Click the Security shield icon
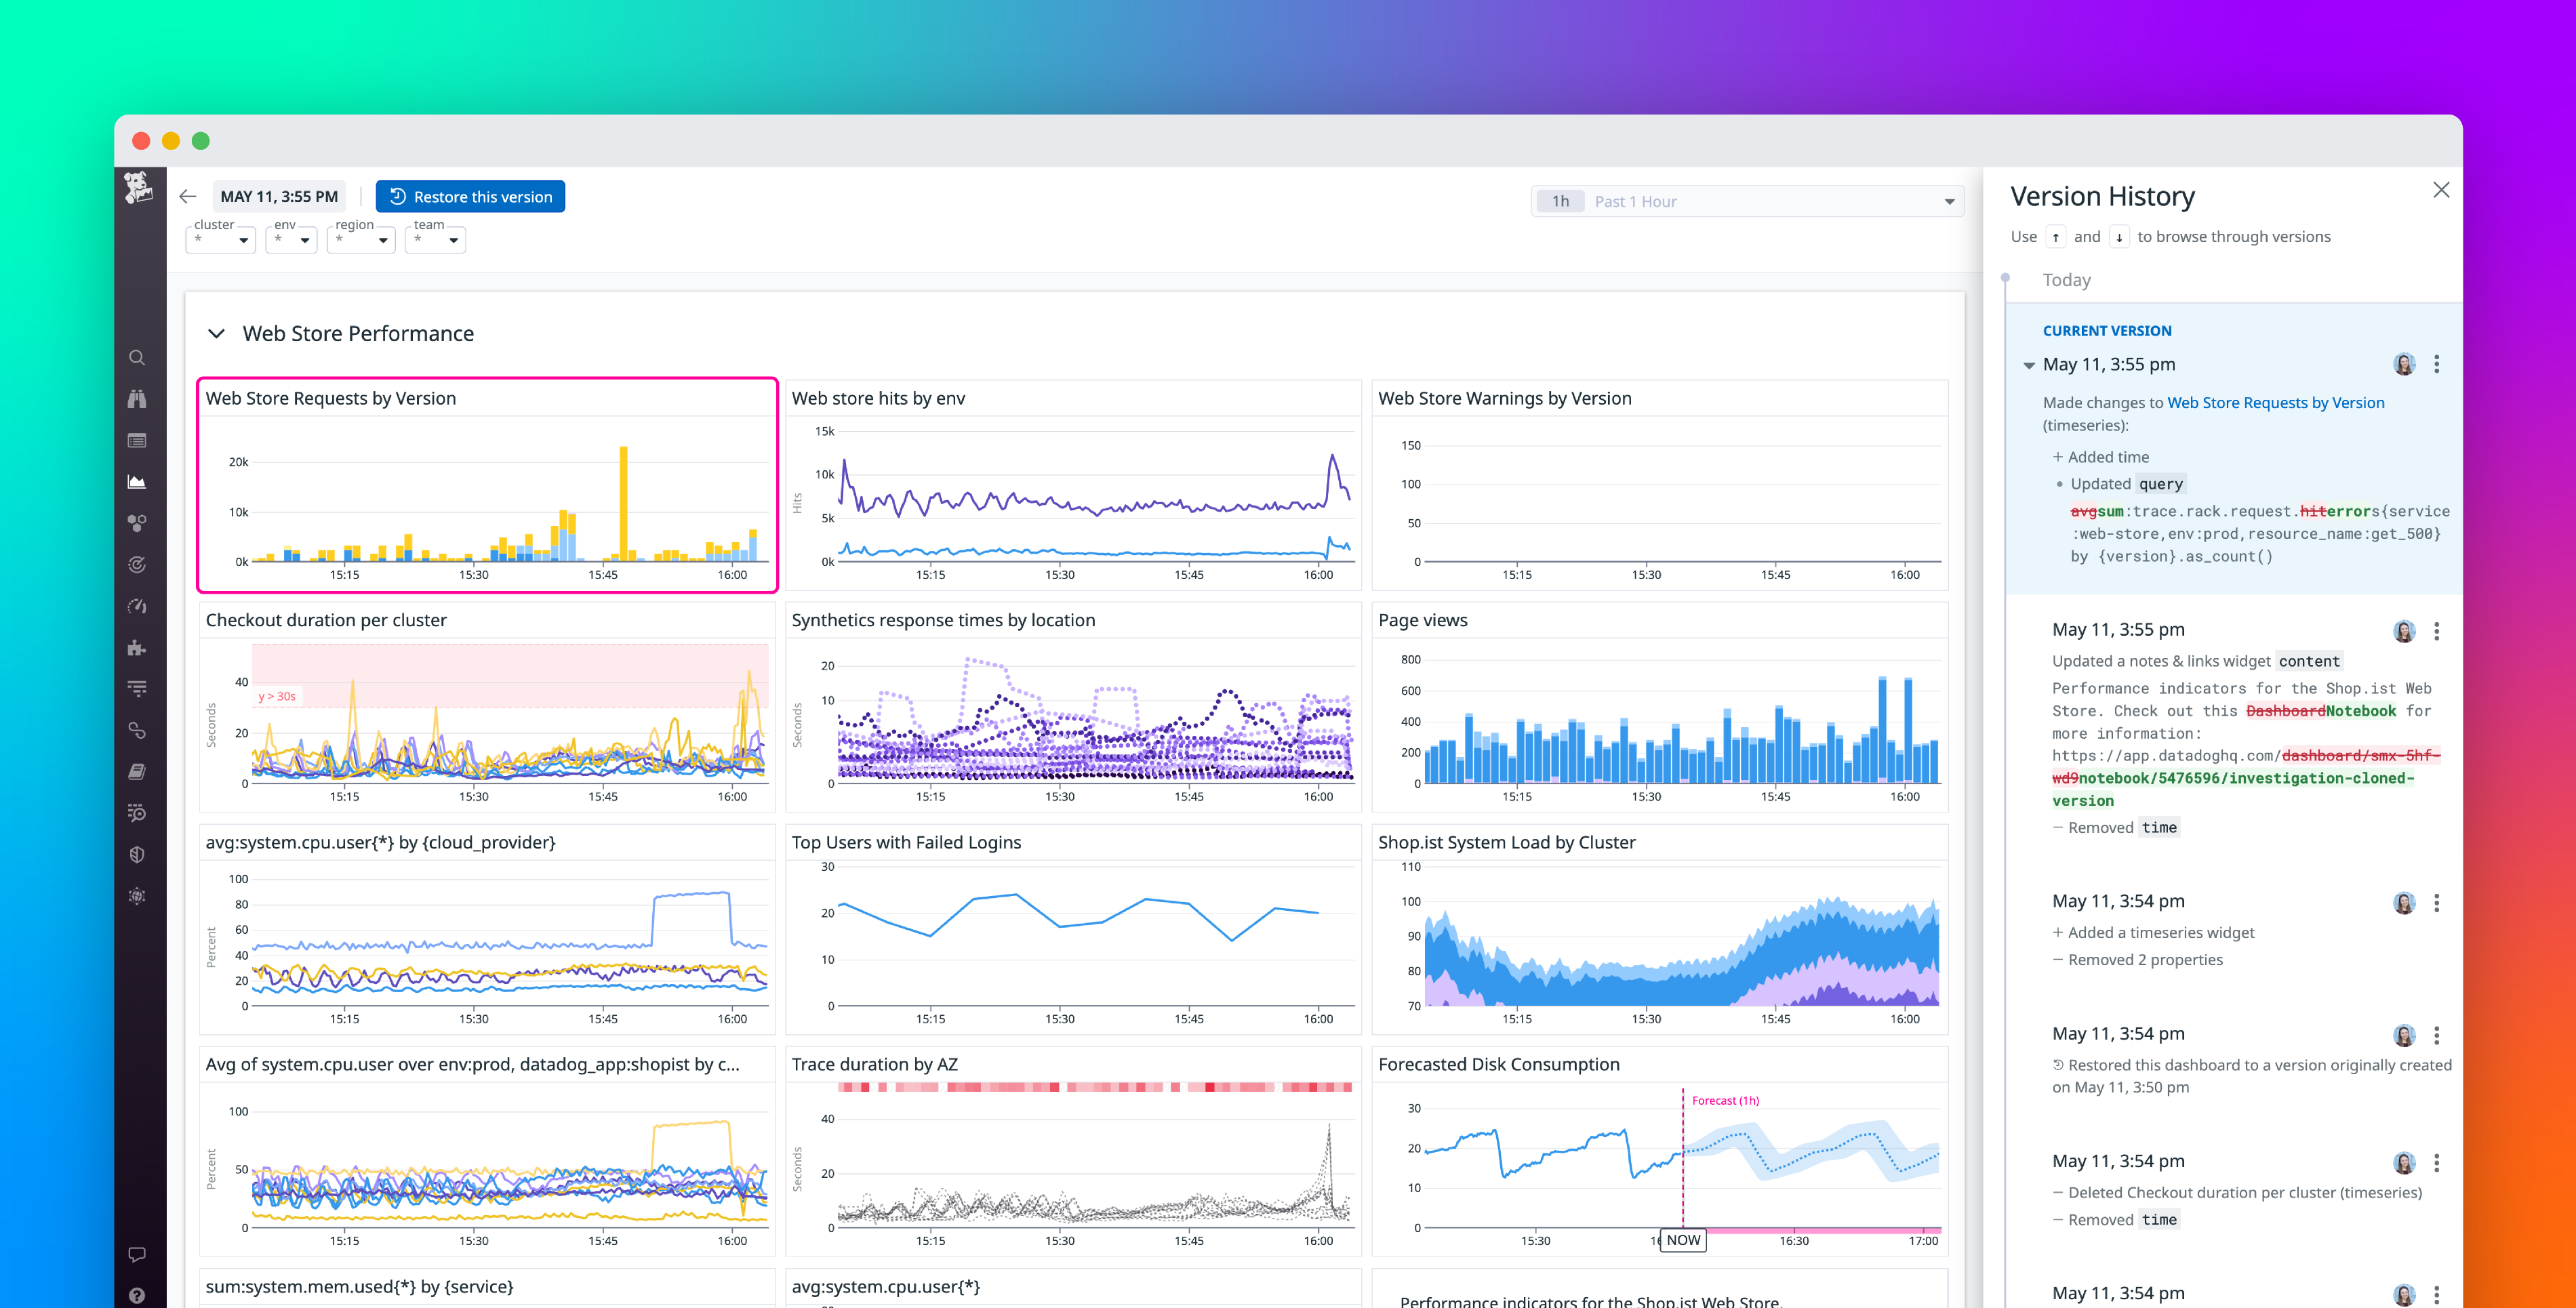2576x1308 pixels. (x=137, y=853)
